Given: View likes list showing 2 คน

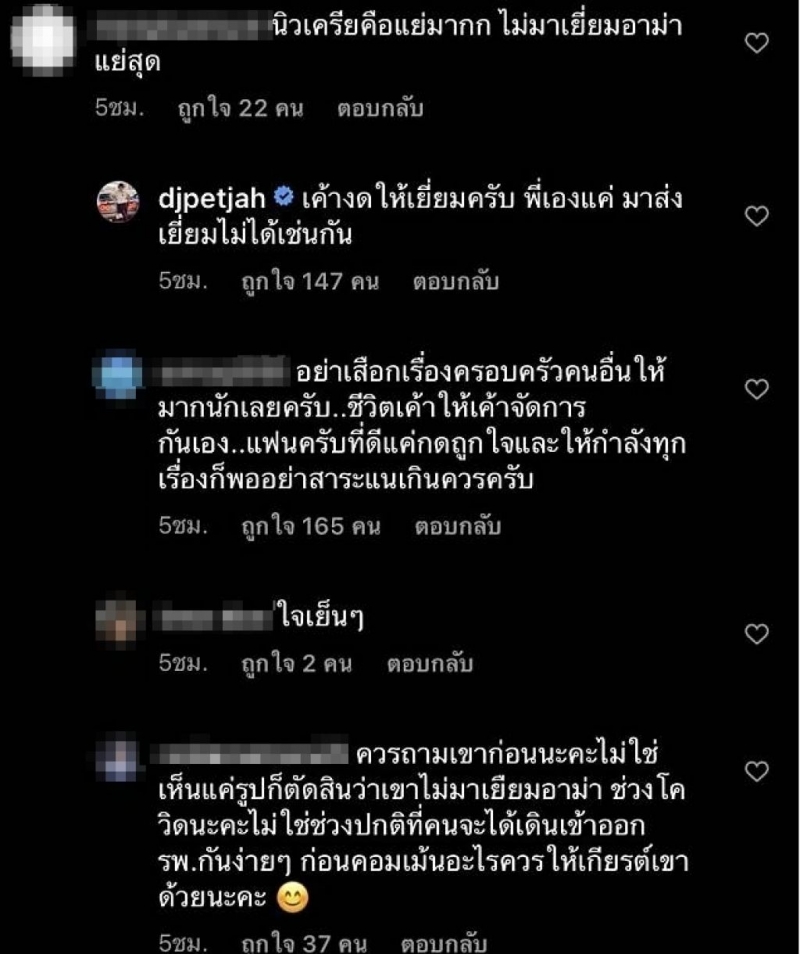Looking at the screenshot, I should point(297,663).
